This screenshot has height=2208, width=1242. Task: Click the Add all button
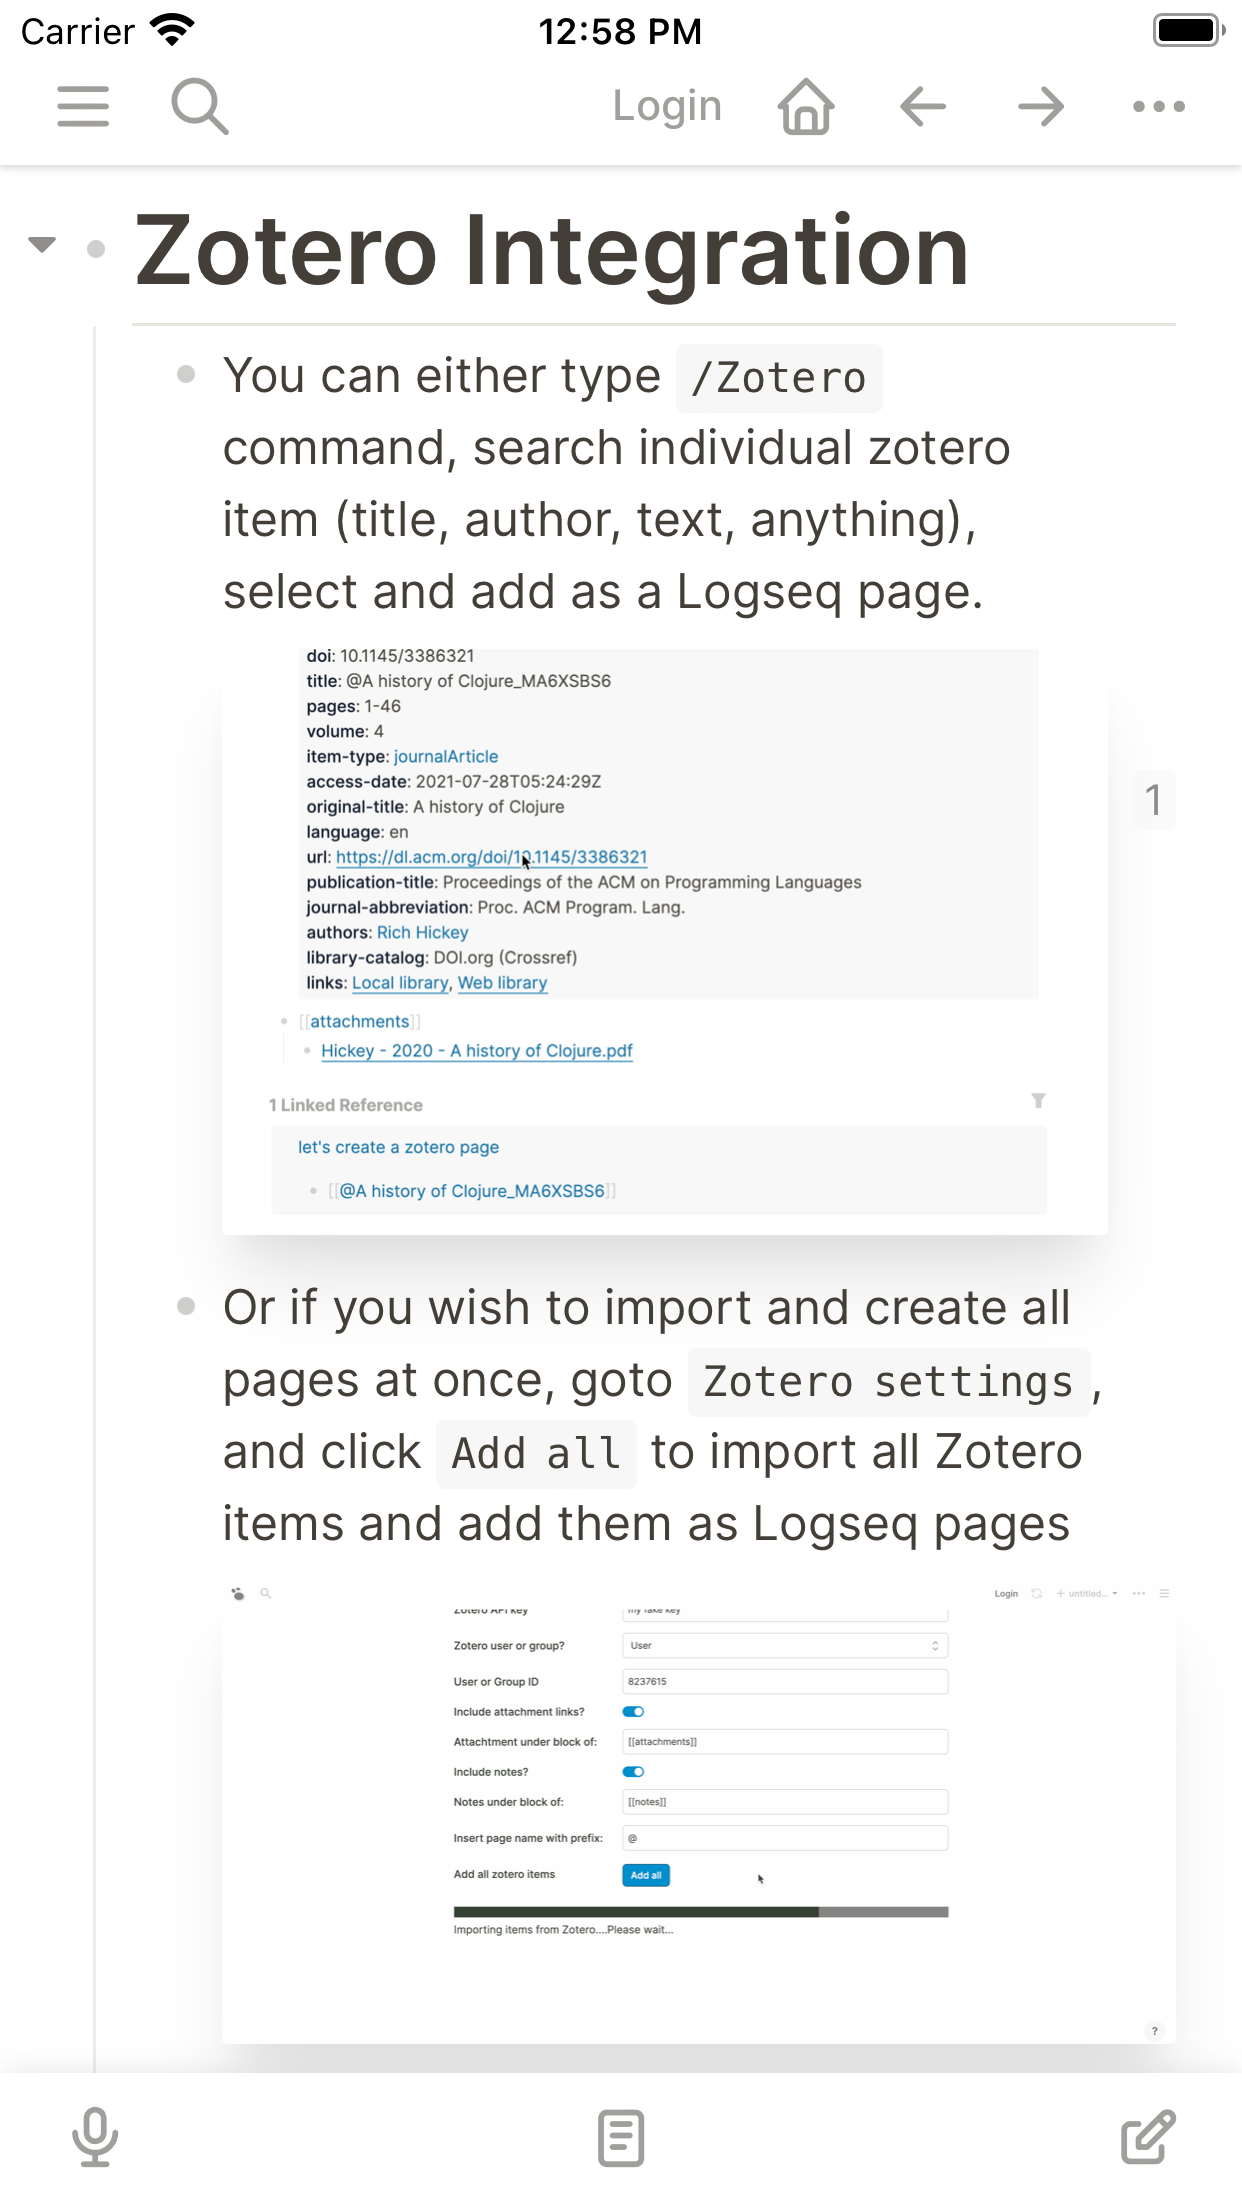[x=646, y=1875]
